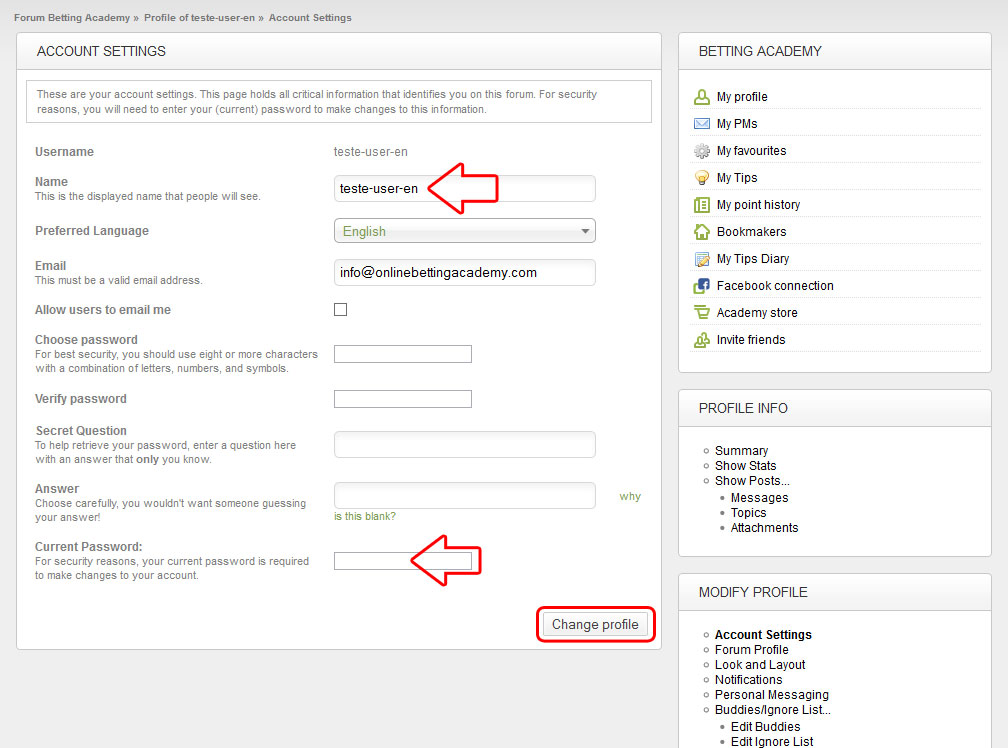Open the My PMs envelope icon
The image size is (1008, 748).
[x=702, y=124]
